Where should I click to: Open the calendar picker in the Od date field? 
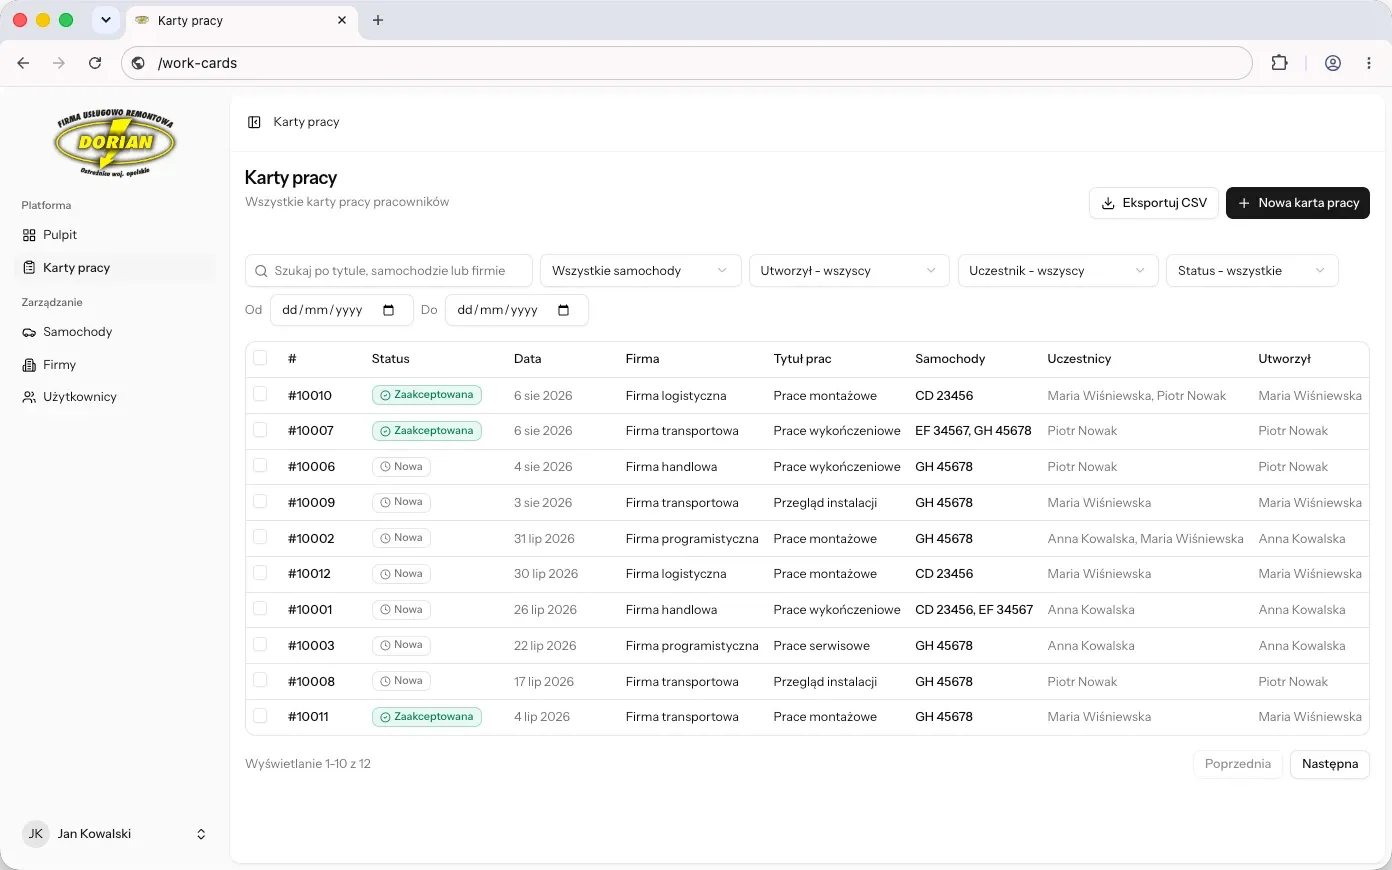(x=389, y=310)
